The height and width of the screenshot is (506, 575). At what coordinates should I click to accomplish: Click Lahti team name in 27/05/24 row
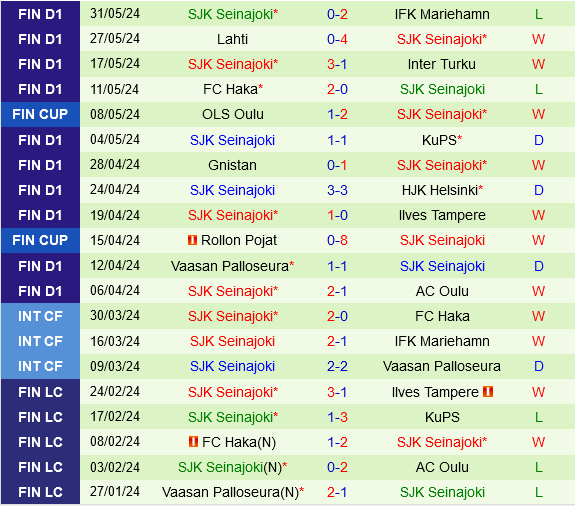pos(232,39)
